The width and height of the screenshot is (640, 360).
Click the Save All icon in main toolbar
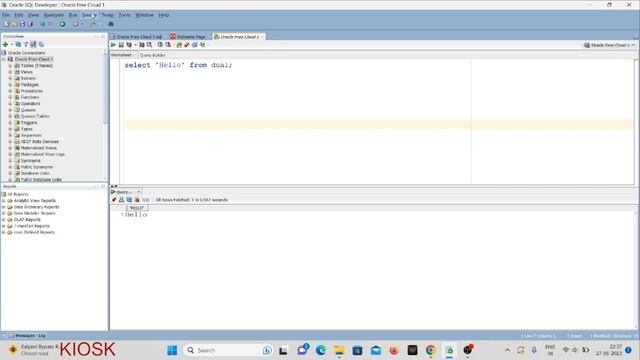coord(30,24)
